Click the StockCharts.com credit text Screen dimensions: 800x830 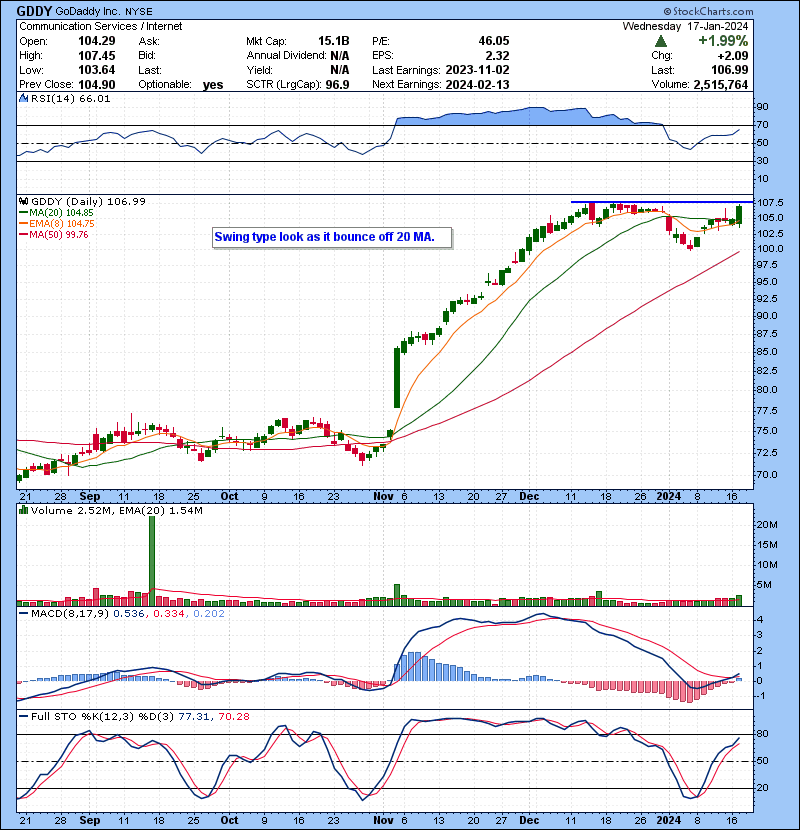708,11
